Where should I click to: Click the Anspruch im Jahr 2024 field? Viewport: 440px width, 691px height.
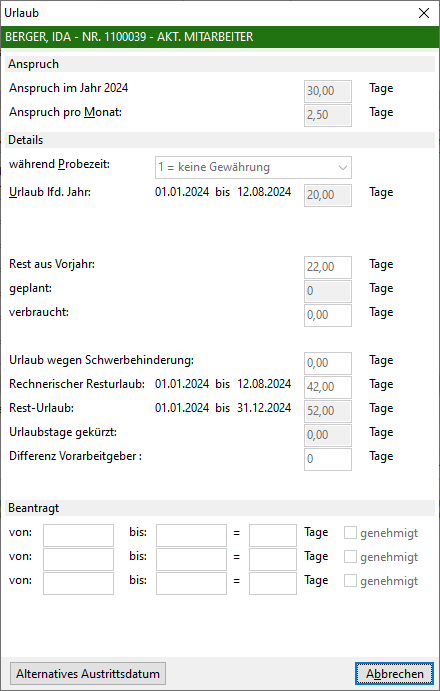click(328, 91)
